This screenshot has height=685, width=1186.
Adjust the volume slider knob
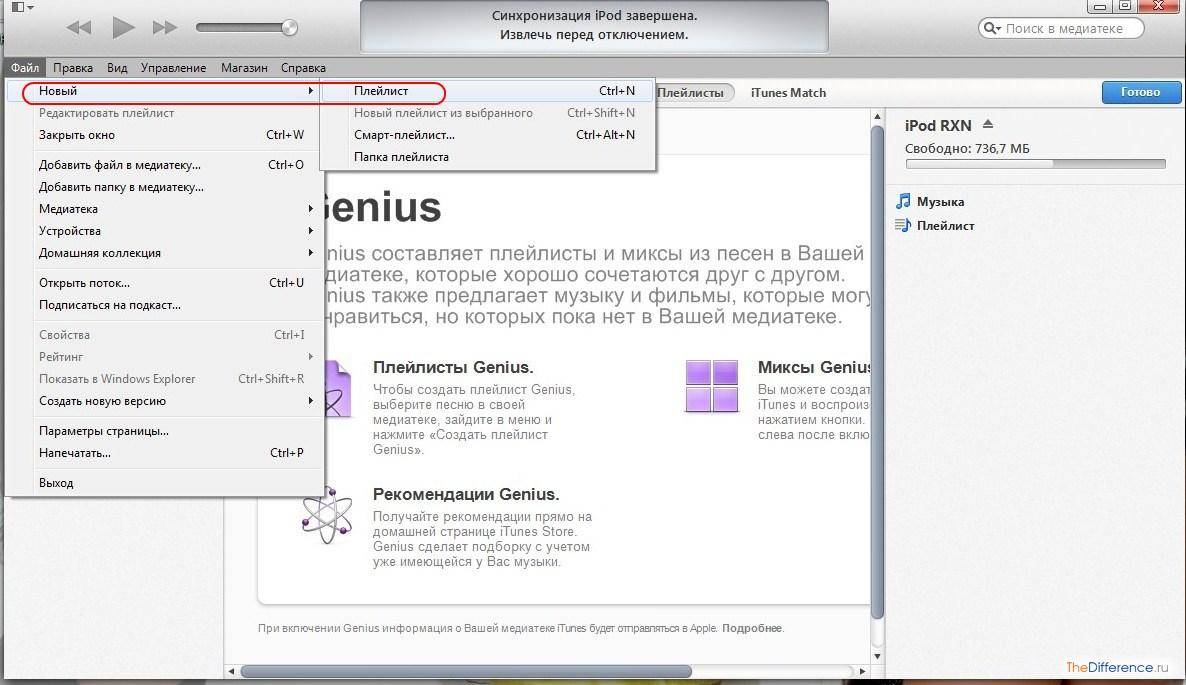[x=289, y=28]
